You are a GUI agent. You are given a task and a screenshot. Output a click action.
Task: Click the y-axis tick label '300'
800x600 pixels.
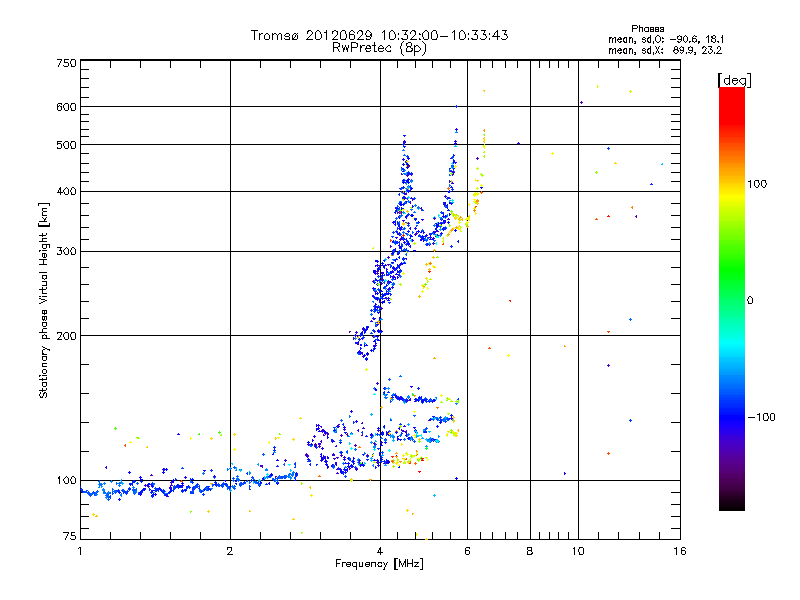(x=66, y=252)
